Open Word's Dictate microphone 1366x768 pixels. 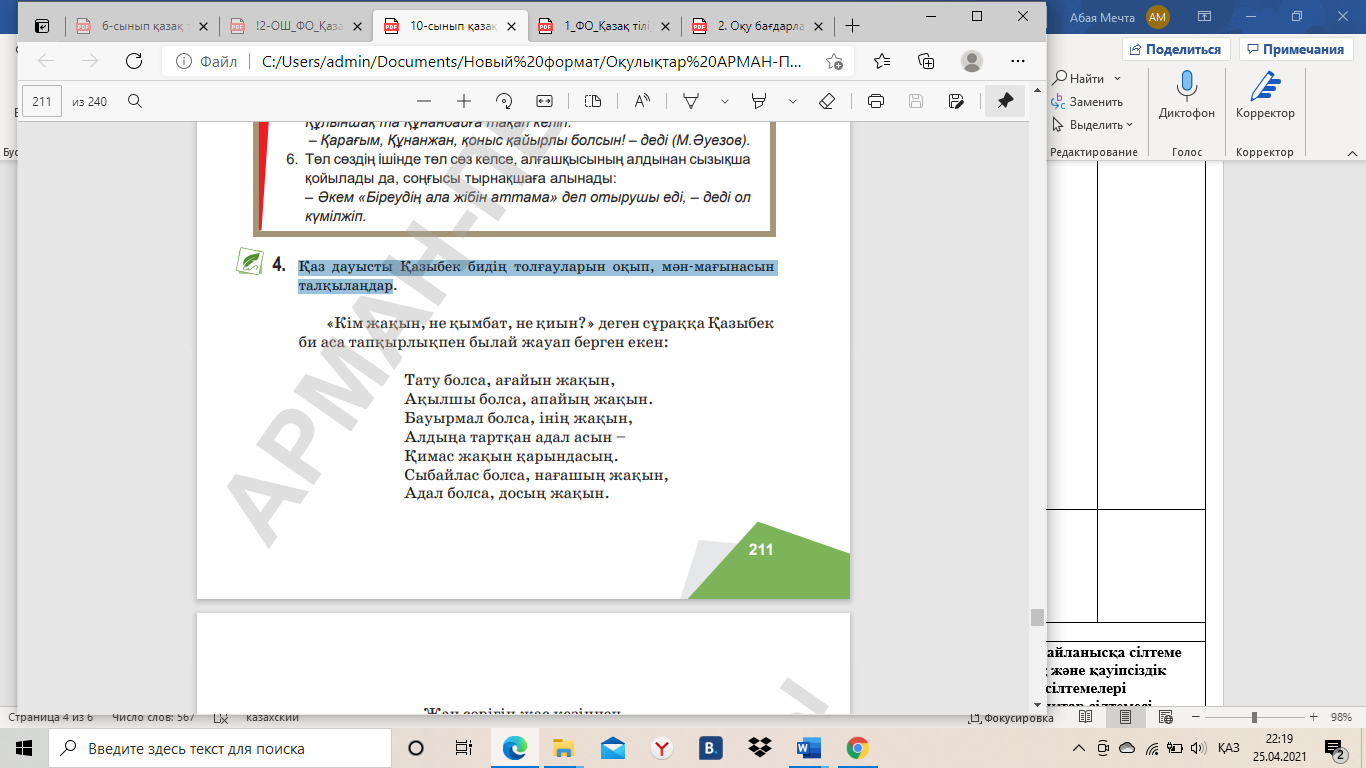1187,96
